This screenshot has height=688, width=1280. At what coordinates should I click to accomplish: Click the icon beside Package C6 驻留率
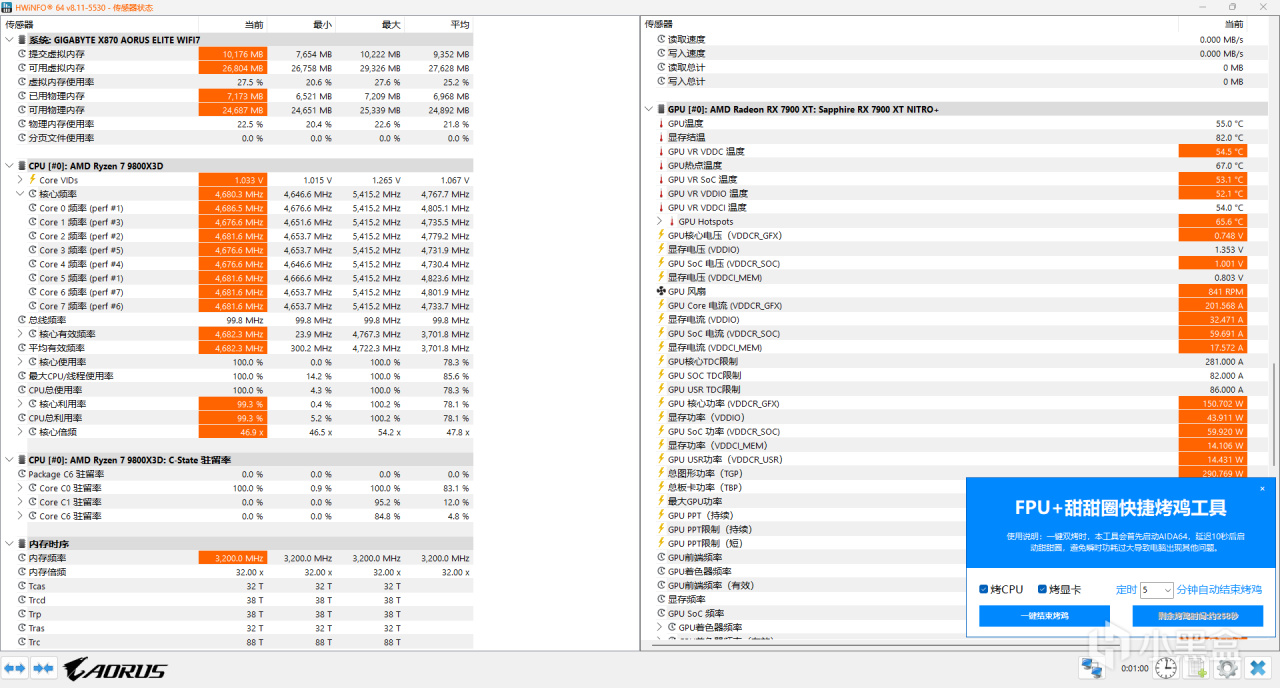(22, 474)
